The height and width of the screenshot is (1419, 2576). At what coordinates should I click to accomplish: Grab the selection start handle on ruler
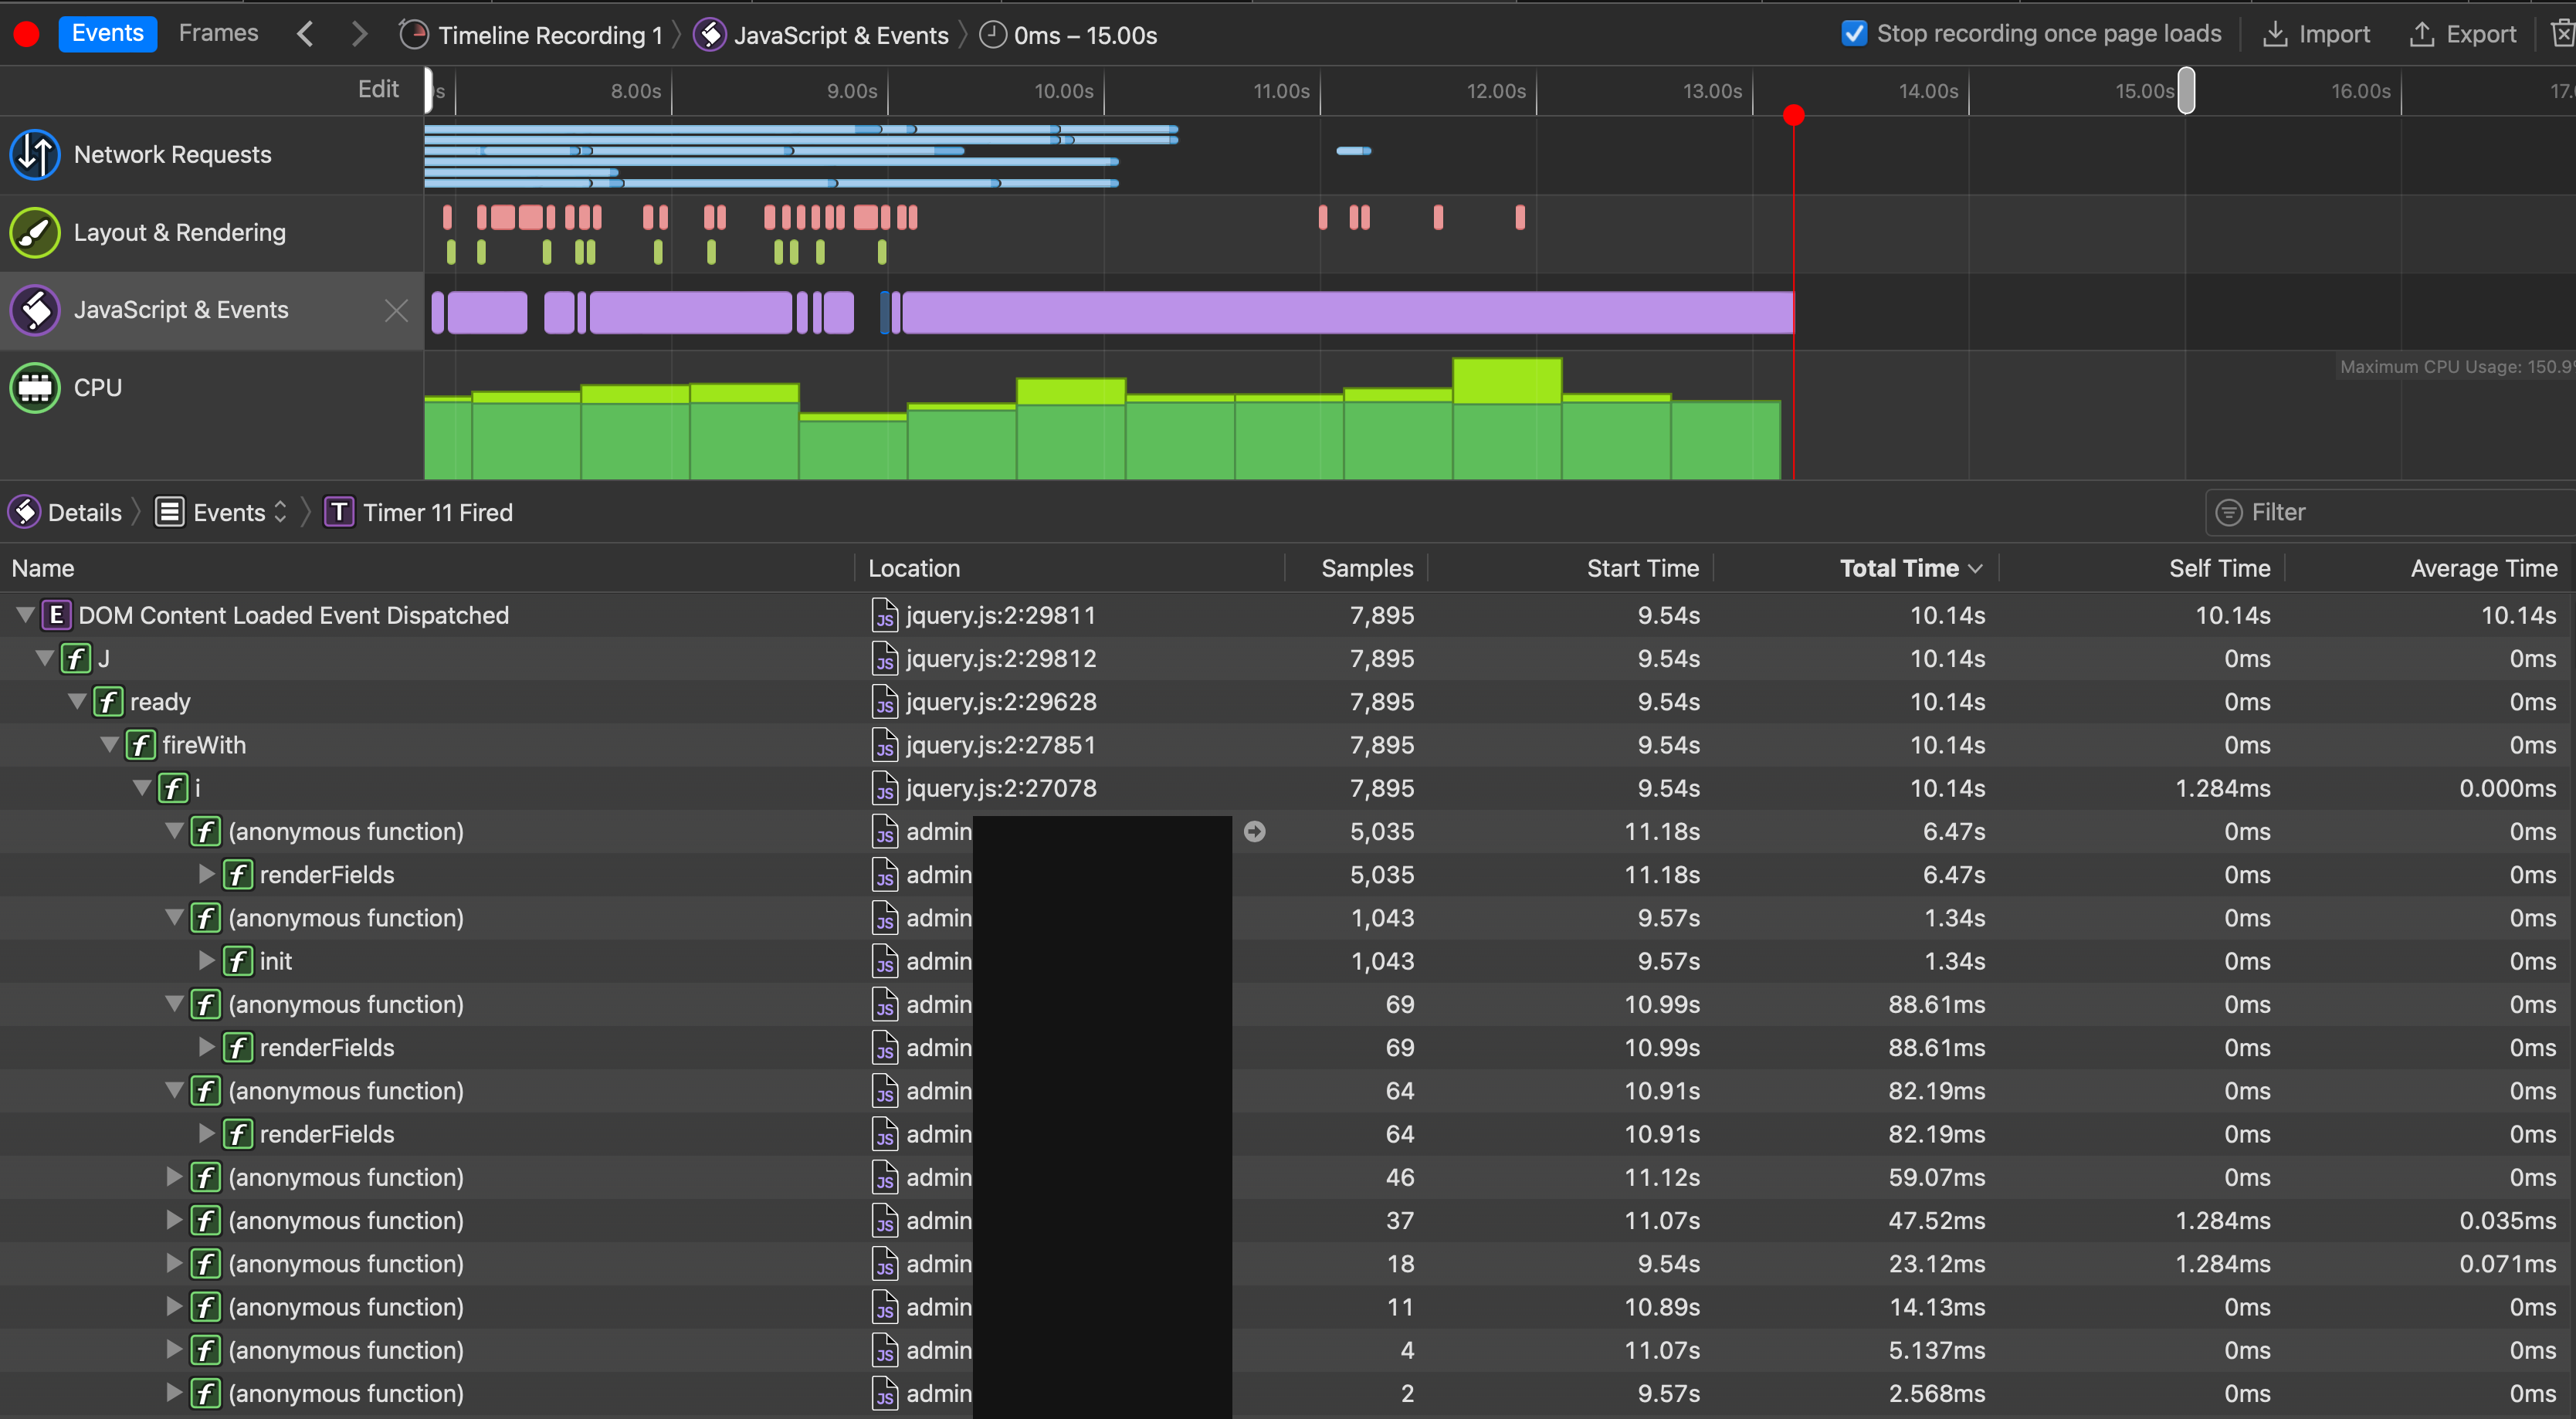click(428, 90)
